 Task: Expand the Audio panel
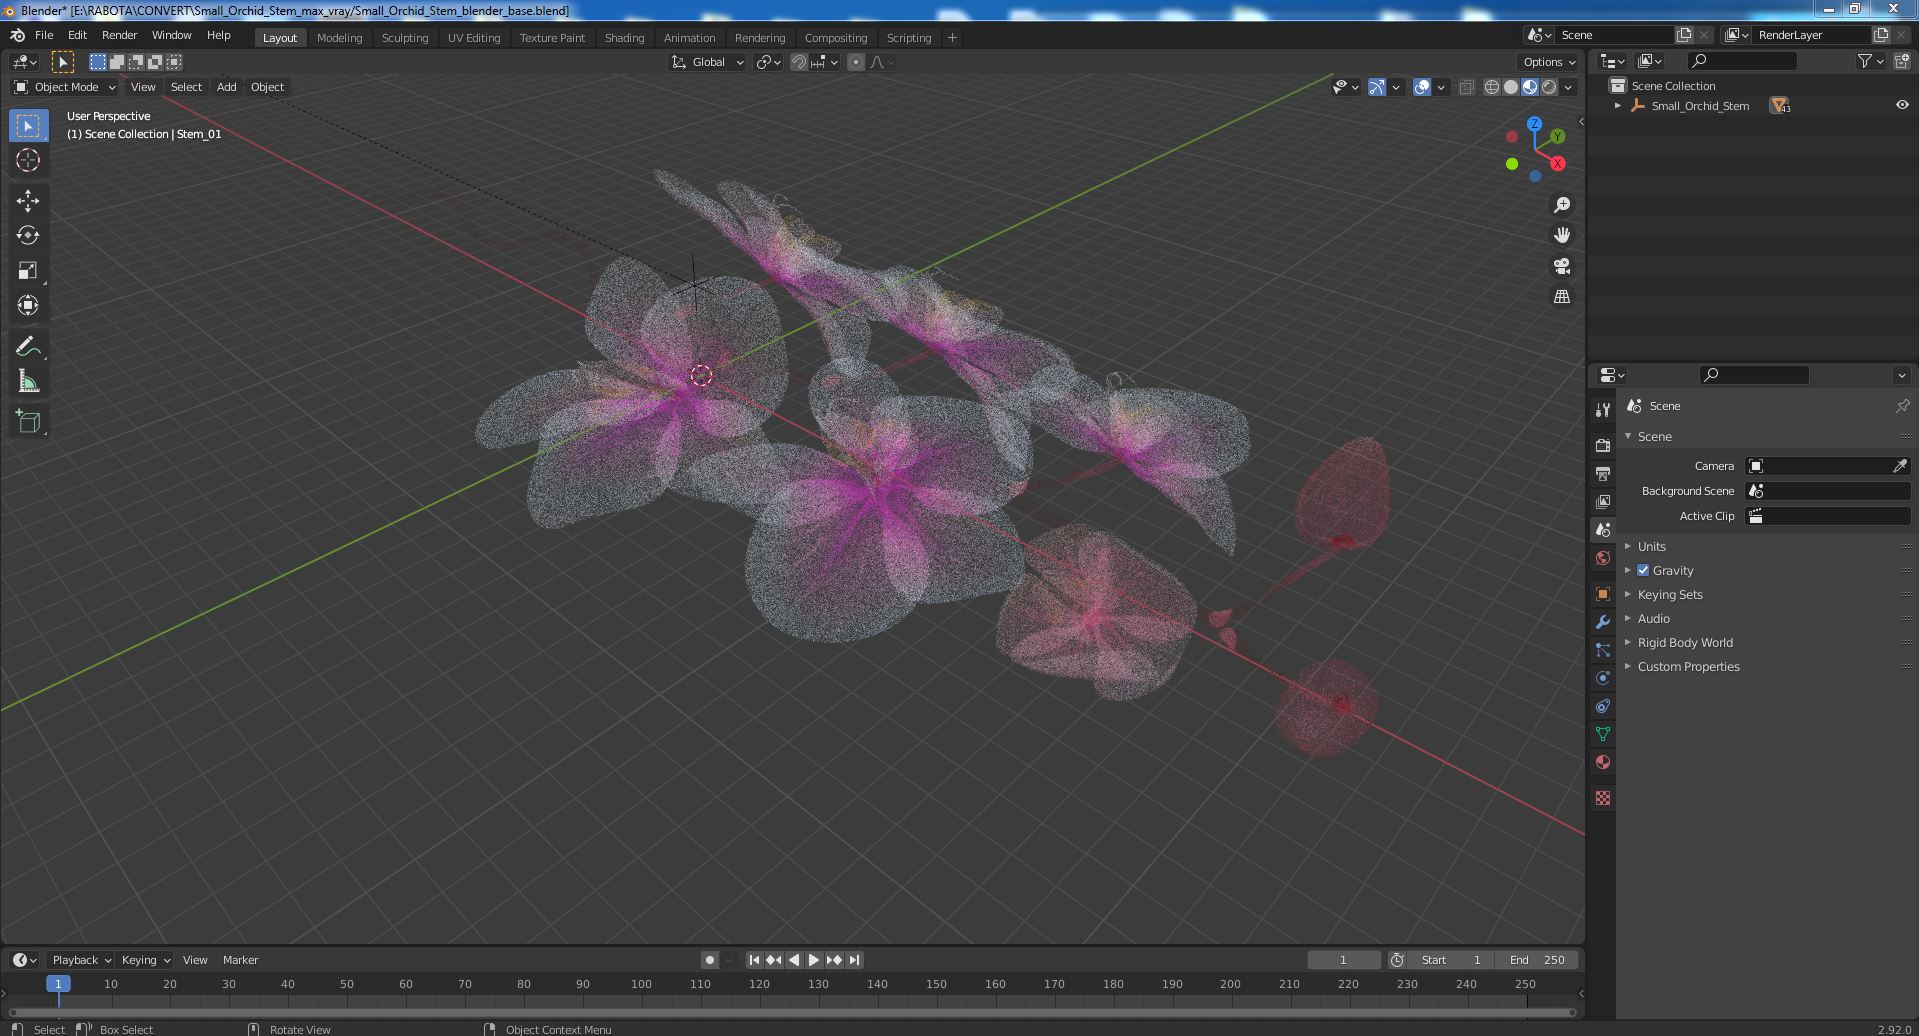coord(1654,618)
